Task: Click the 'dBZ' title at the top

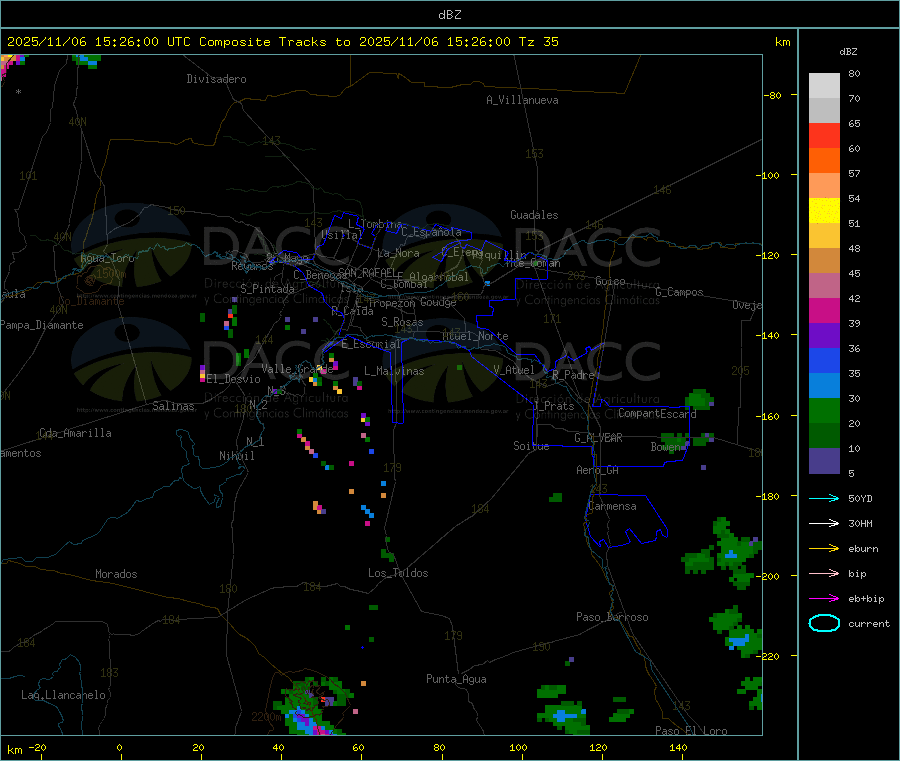Action: 449,15
